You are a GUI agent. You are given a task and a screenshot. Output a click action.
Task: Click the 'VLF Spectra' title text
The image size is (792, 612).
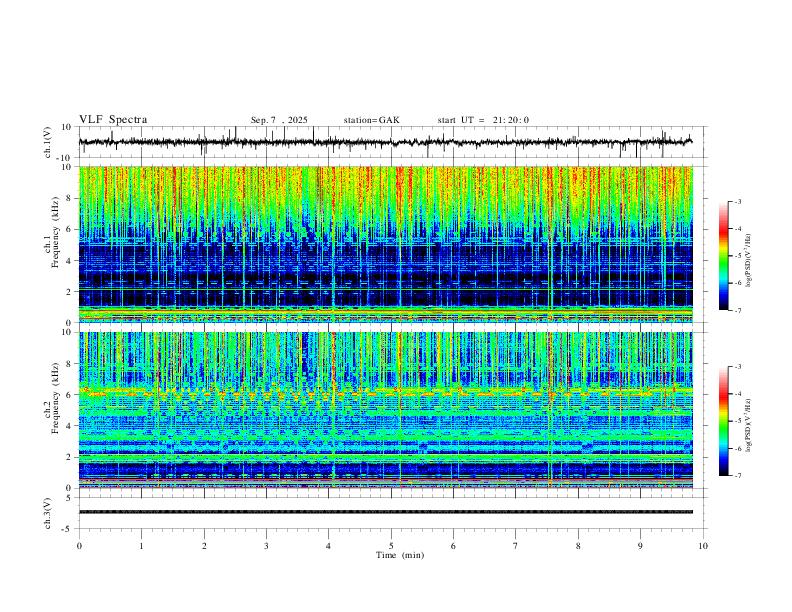(x=113, y=120)
